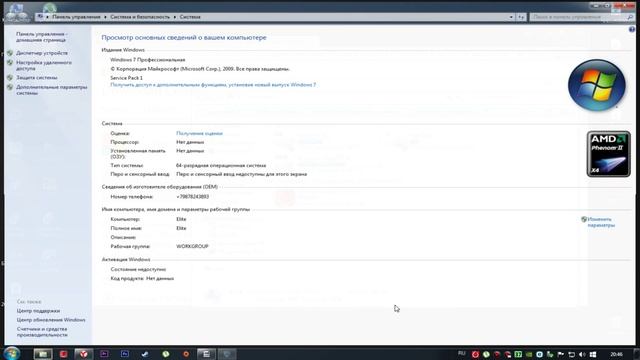Launch Steam from the taskbar

click(x=145, y=354)
